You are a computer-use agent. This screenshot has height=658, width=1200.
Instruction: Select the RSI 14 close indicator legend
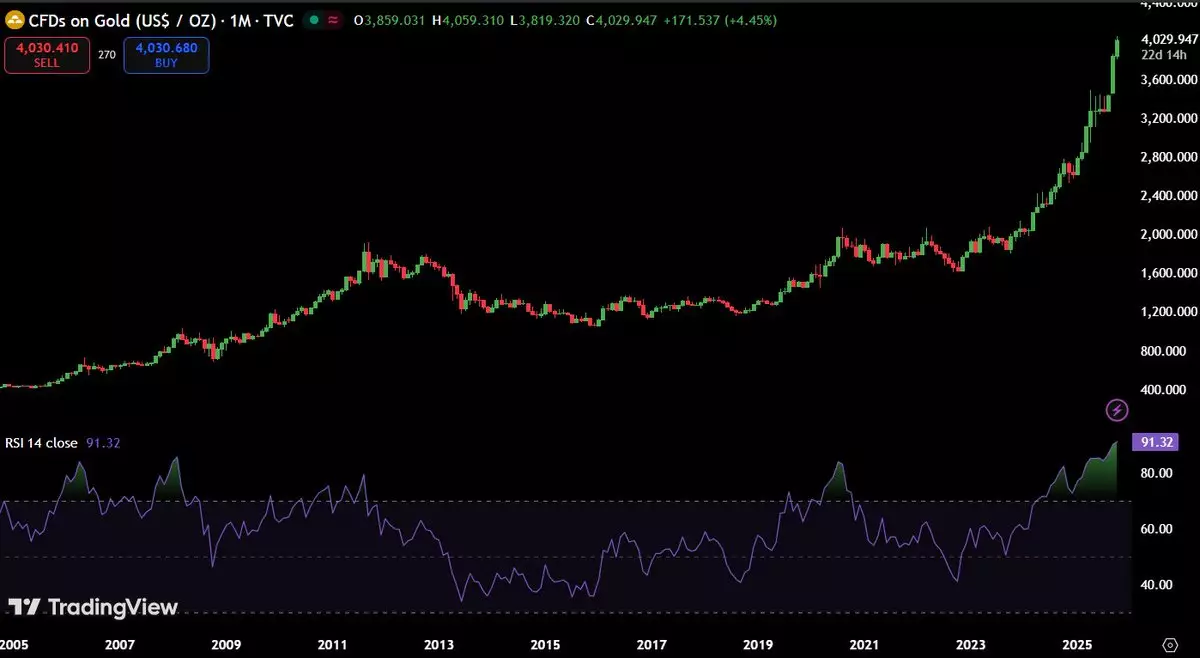pos(41,443)
